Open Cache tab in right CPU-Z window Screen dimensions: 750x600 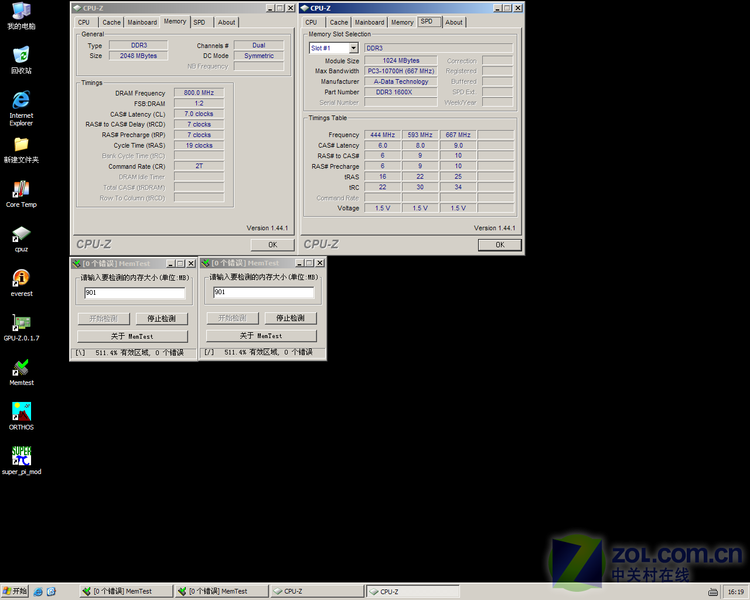339,22
